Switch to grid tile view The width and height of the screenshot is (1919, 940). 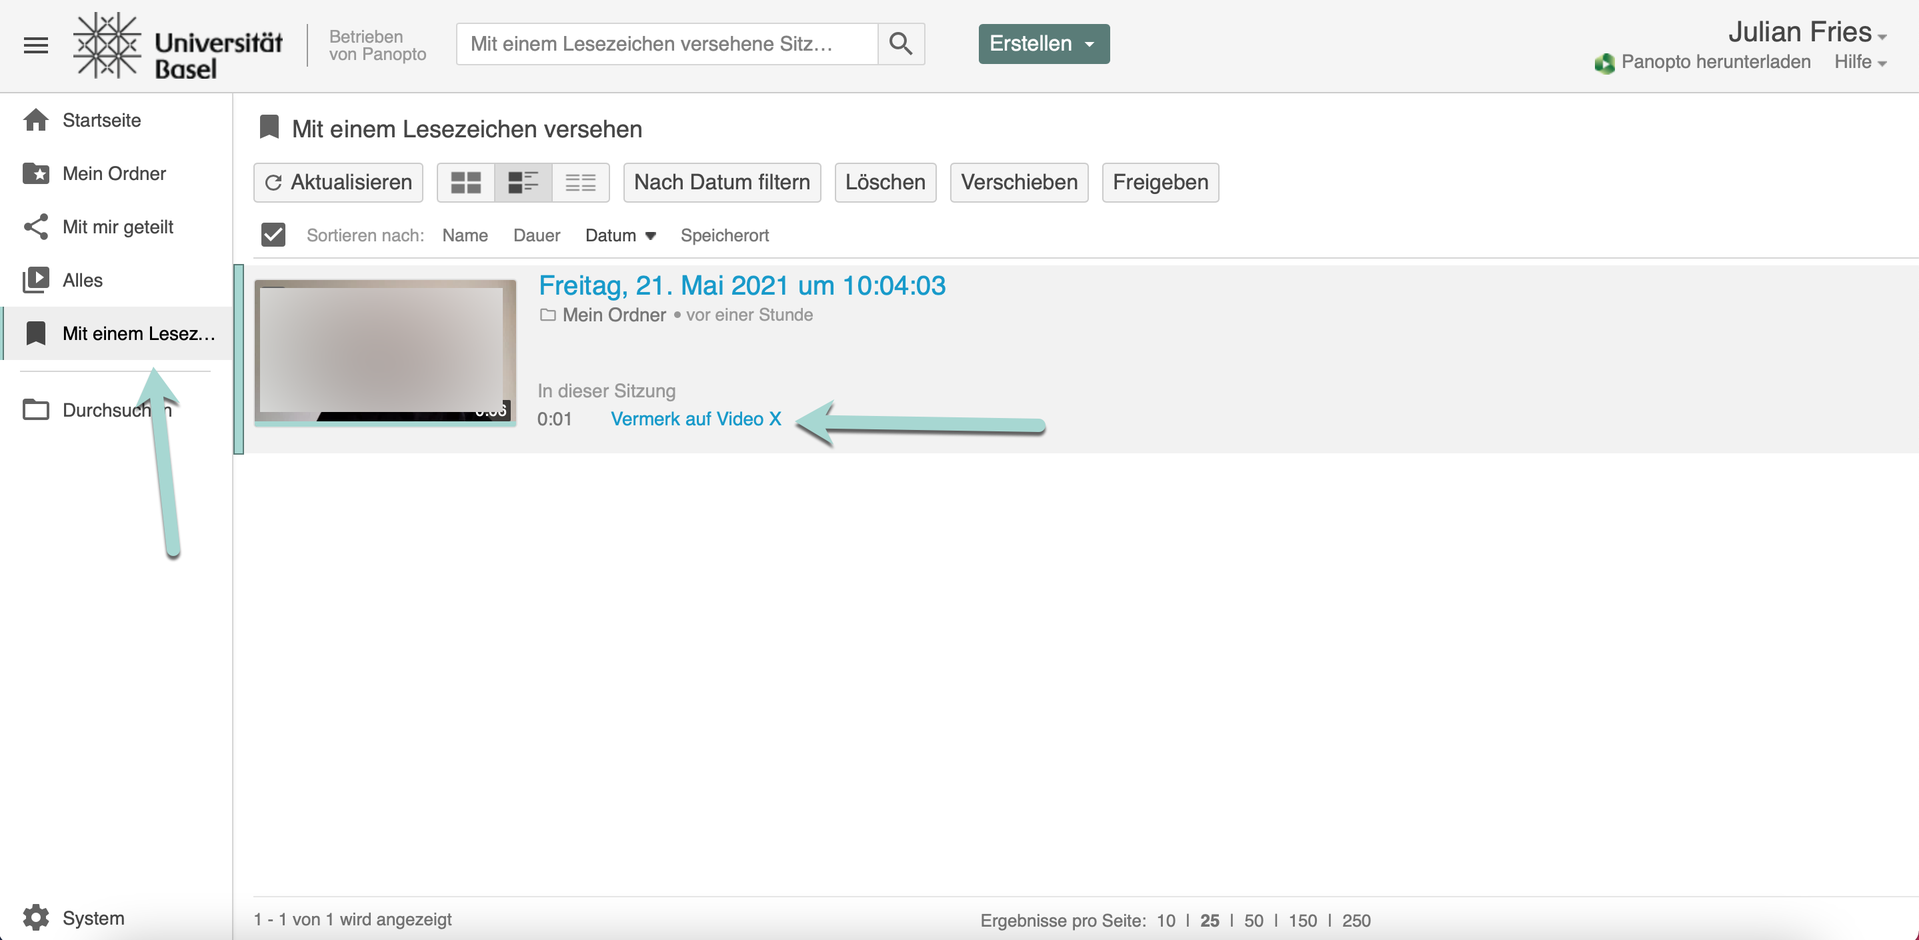click(466, 182)
